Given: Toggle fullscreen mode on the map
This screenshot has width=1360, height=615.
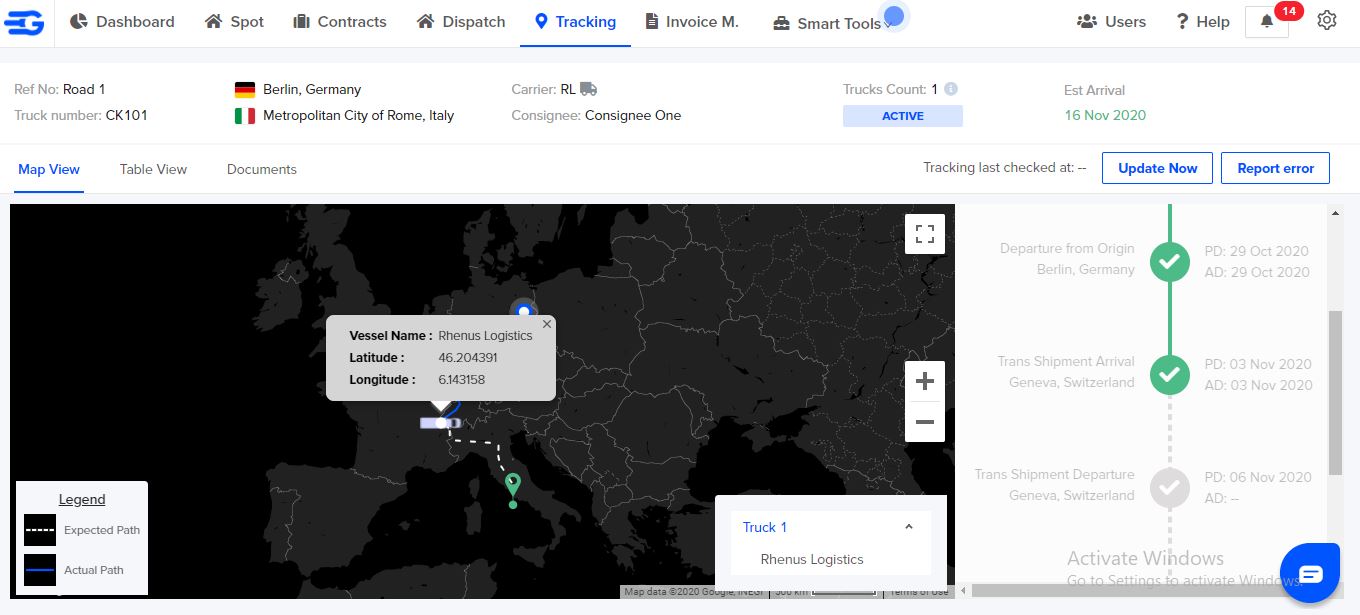Looking at the screenshot, I should pyautogui.click(x=924, y=233).
